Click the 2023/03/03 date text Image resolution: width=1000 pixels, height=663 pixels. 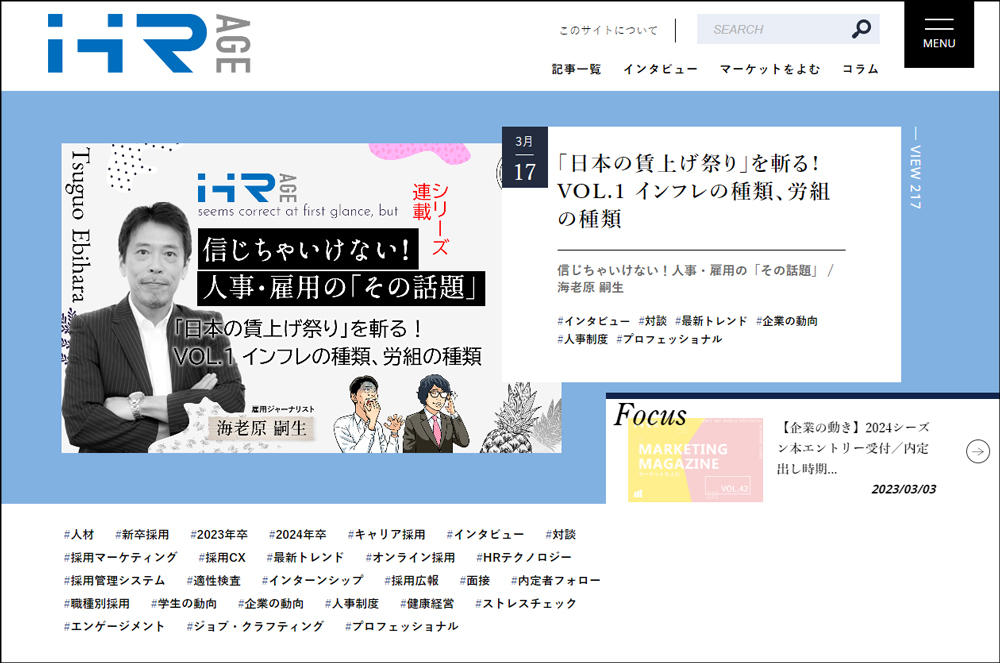tap(904, 489)
